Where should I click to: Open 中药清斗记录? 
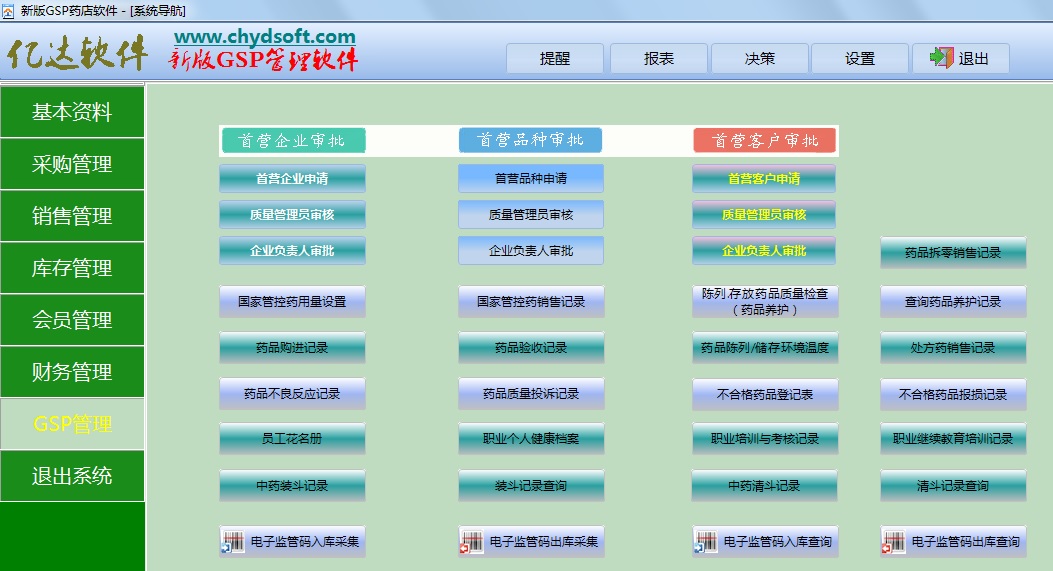(765, 486)
